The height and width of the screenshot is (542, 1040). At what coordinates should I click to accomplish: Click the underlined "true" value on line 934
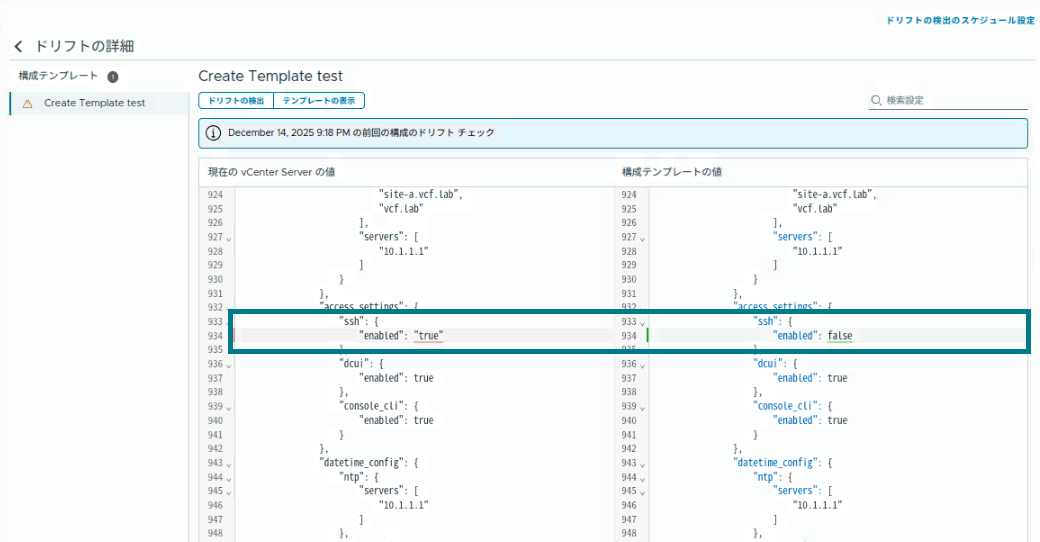point(429,336)
